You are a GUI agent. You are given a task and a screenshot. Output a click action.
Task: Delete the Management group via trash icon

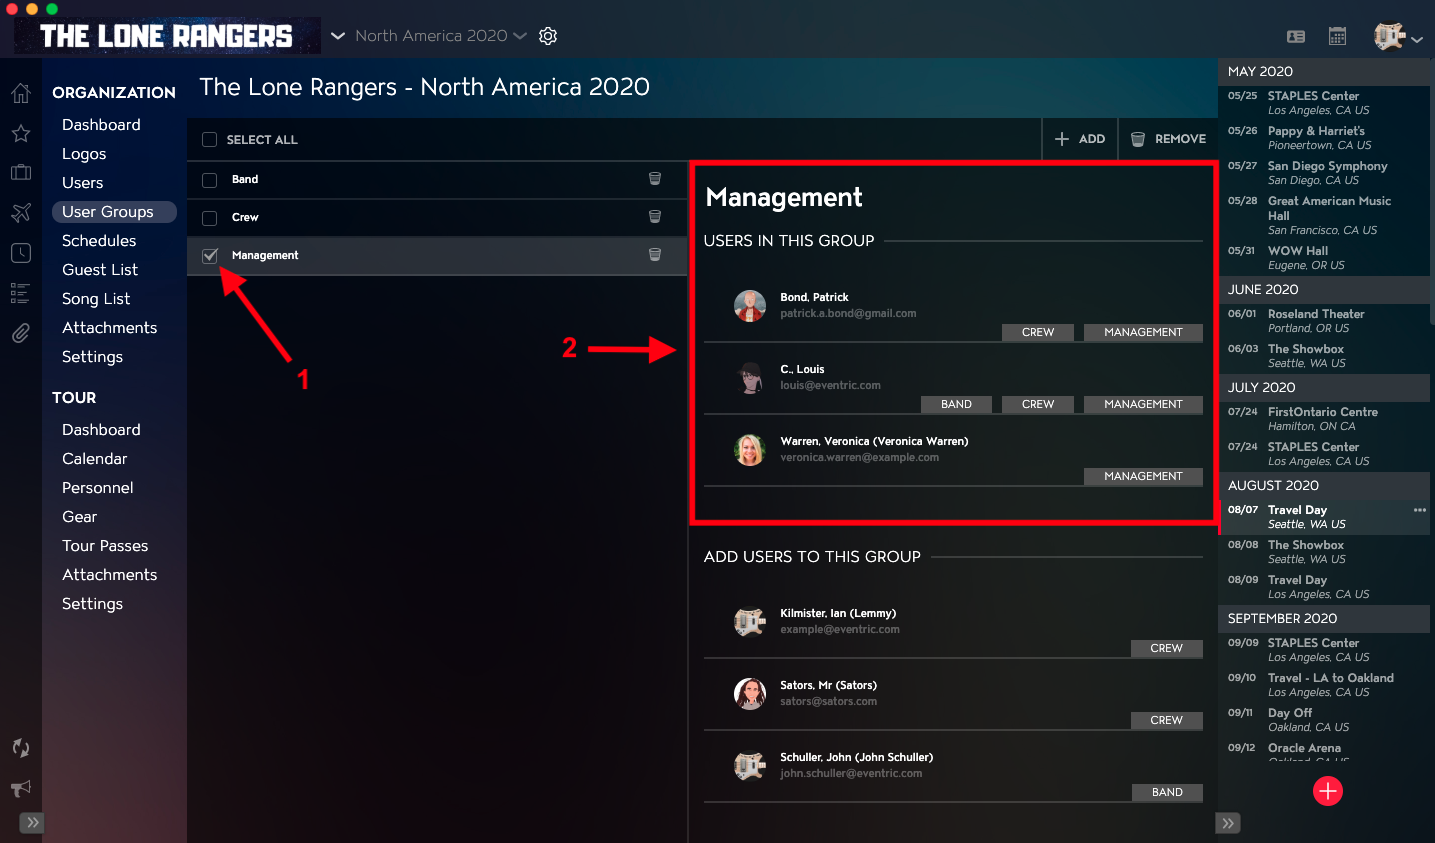click(x=655, y=255)
